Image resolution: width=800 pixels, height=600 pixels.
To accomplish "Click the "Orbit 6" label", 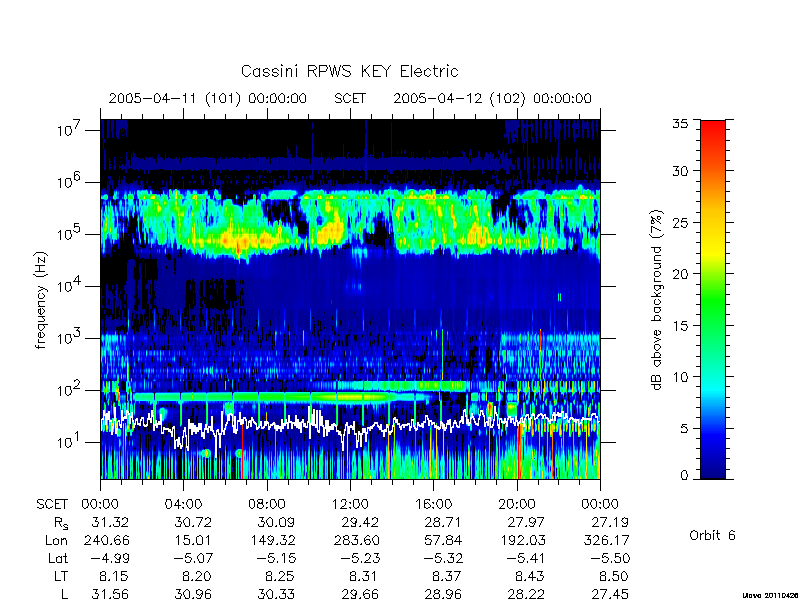I will pos(712,535).
